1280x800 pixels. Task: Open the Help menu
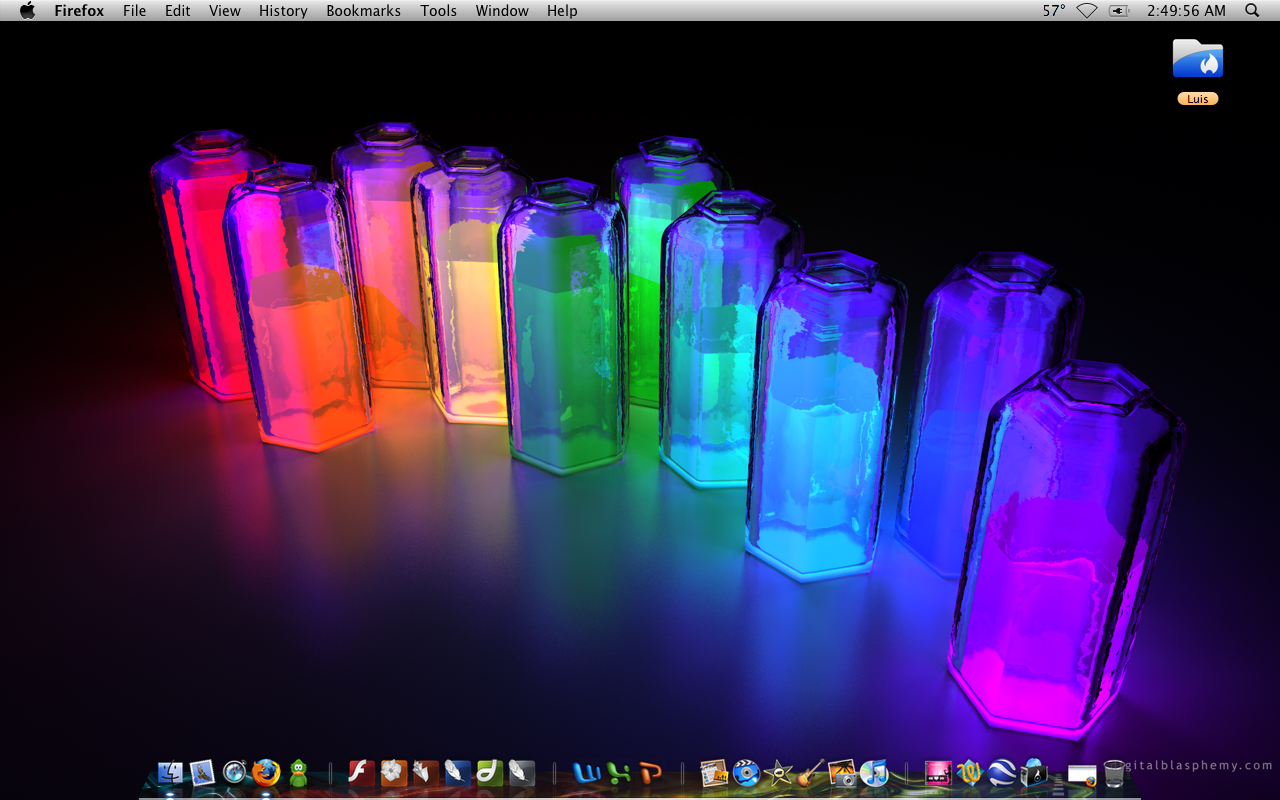coord(562,11)
